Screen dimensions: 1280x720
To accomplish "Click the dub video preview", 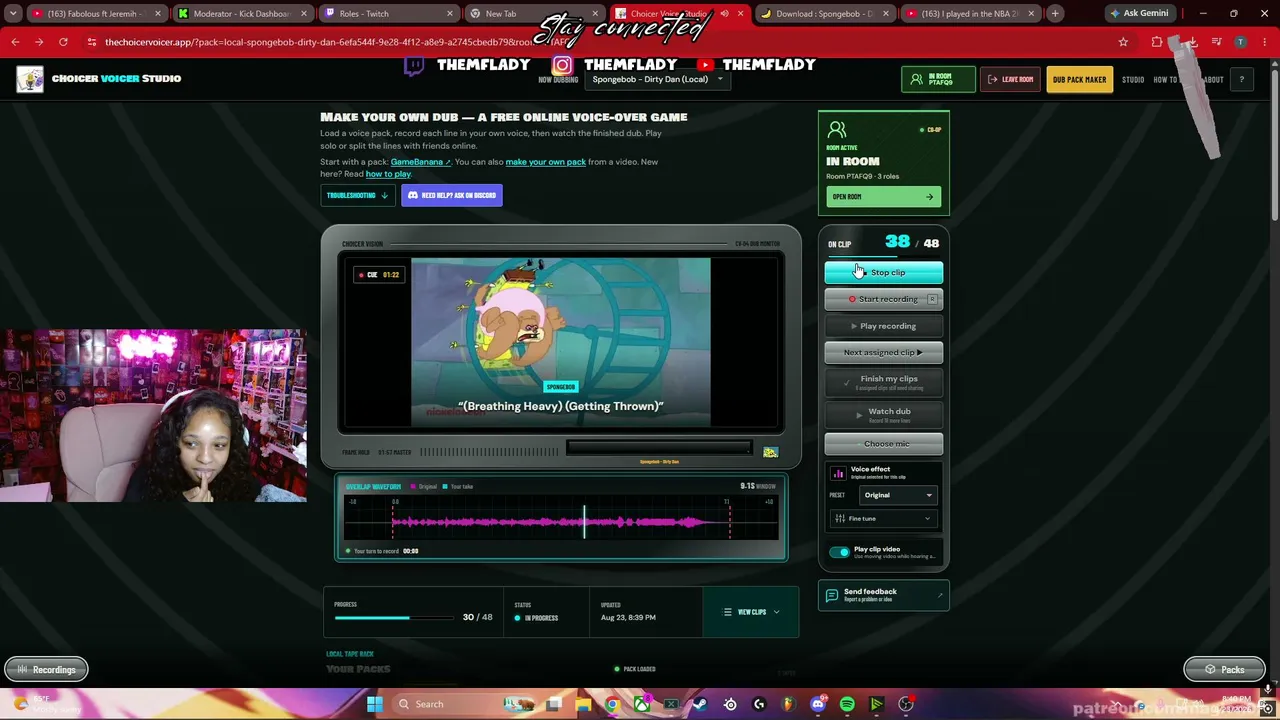I will pos(561,342).
